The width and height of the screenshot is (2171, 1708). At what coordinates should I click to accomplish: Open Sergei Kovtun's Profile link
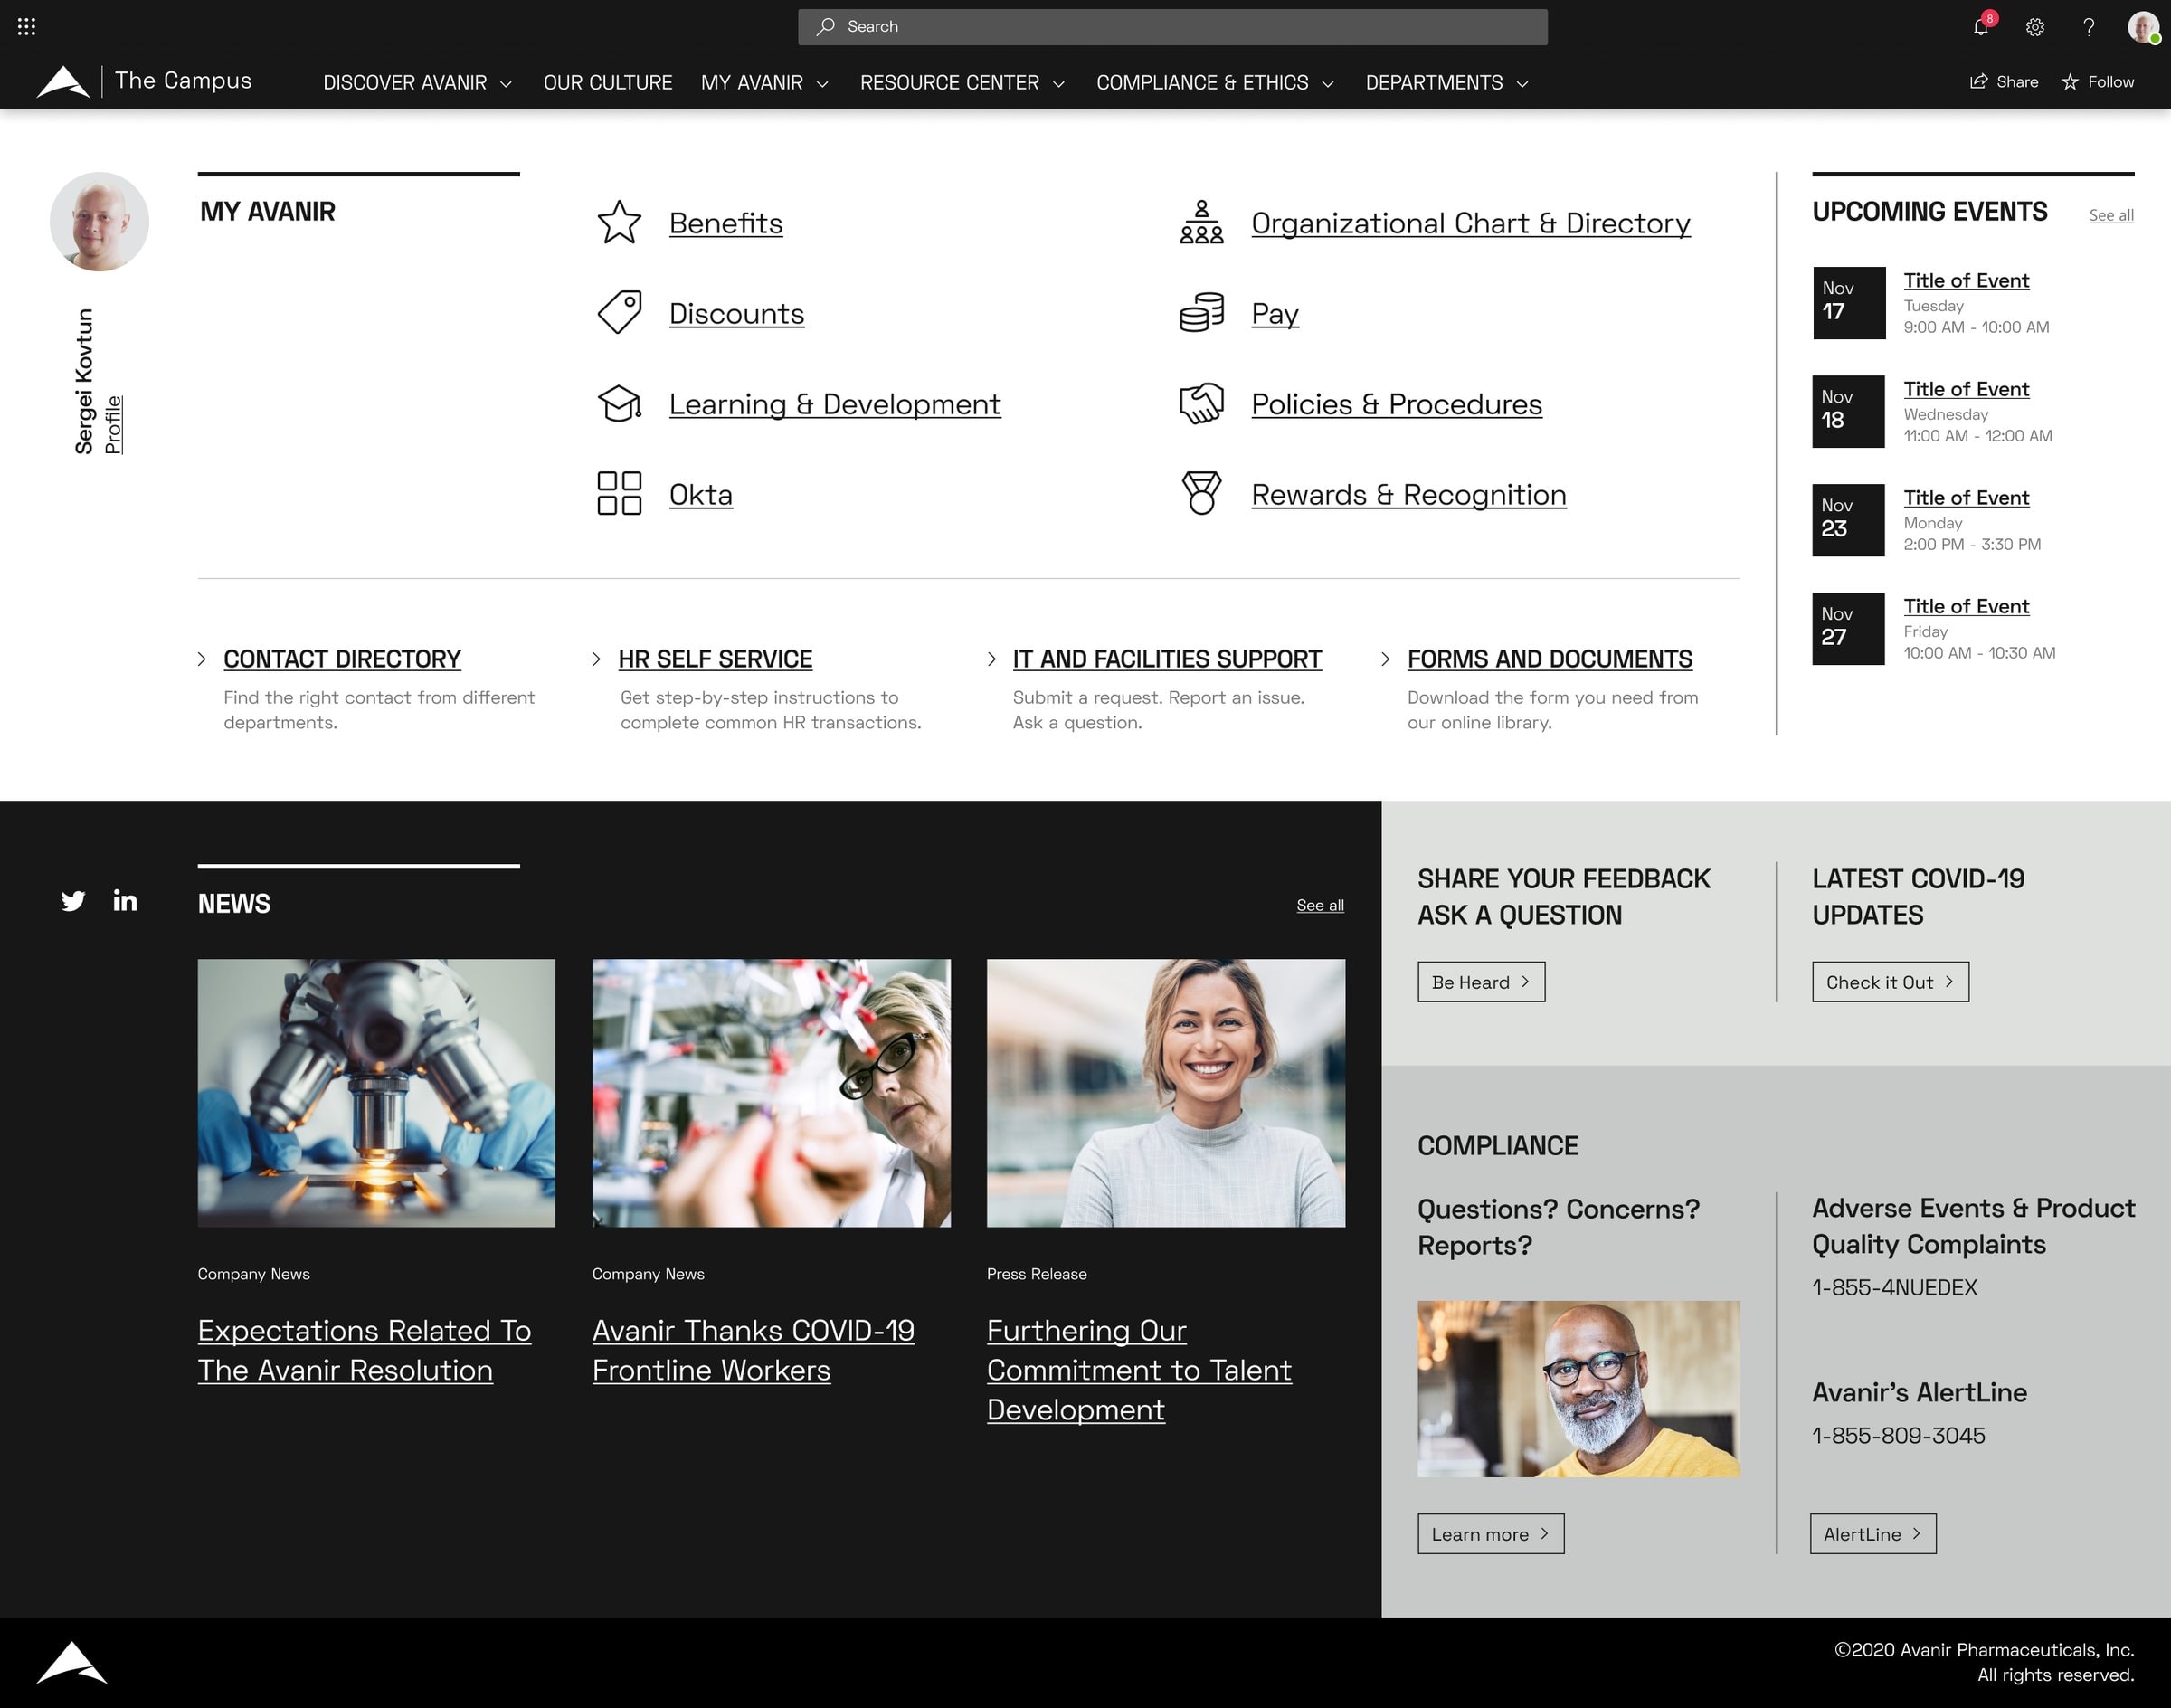pos(114,424)
